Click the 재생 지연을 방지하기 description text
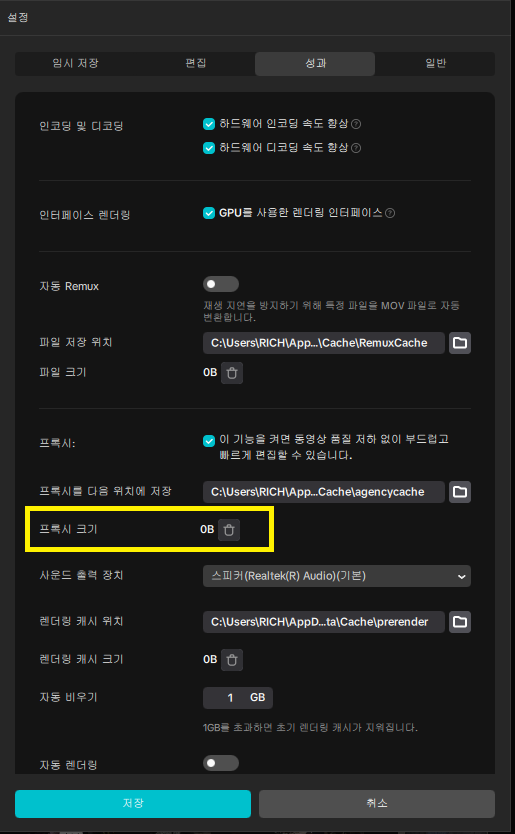The height and width of the screenshot is (834, 515). point(331,312)
